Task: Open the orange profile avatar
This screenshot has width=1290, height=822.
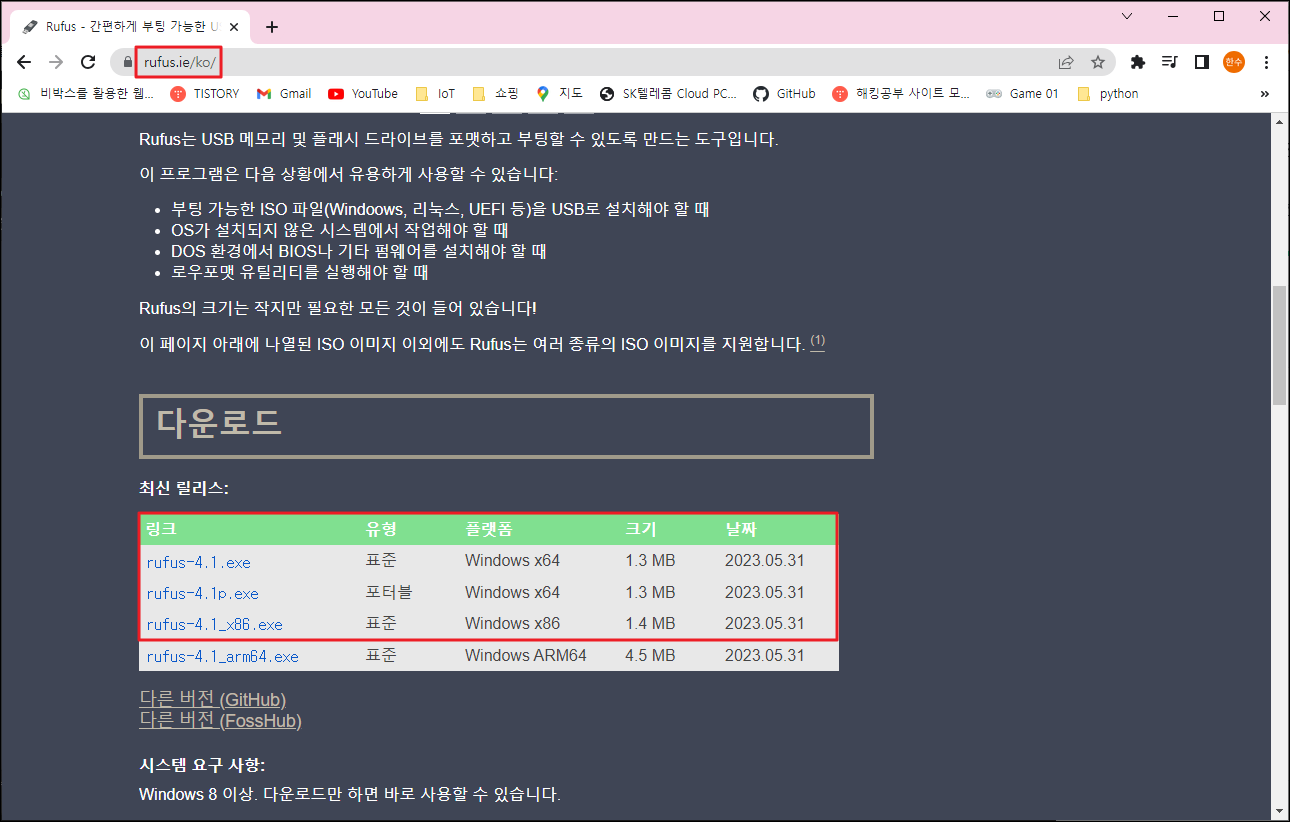Action: (x=1234, y=62)
